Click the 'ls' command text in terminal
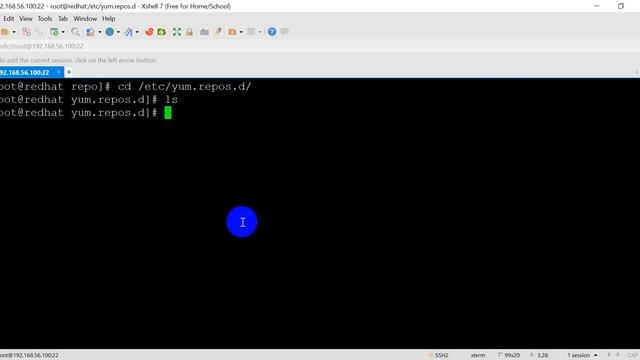 171,100
